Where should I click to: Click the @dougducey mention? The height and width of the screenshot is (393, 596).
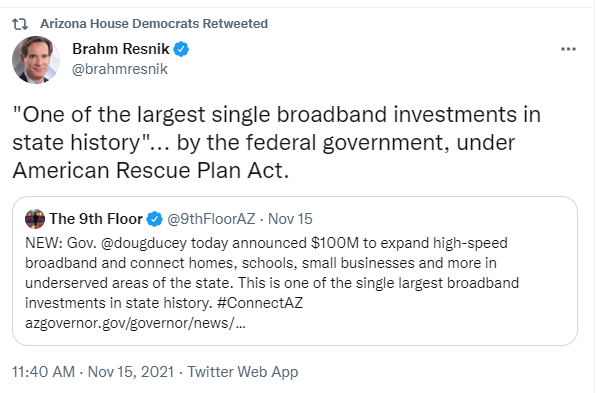pyautogui.click(x=144, y=243)
